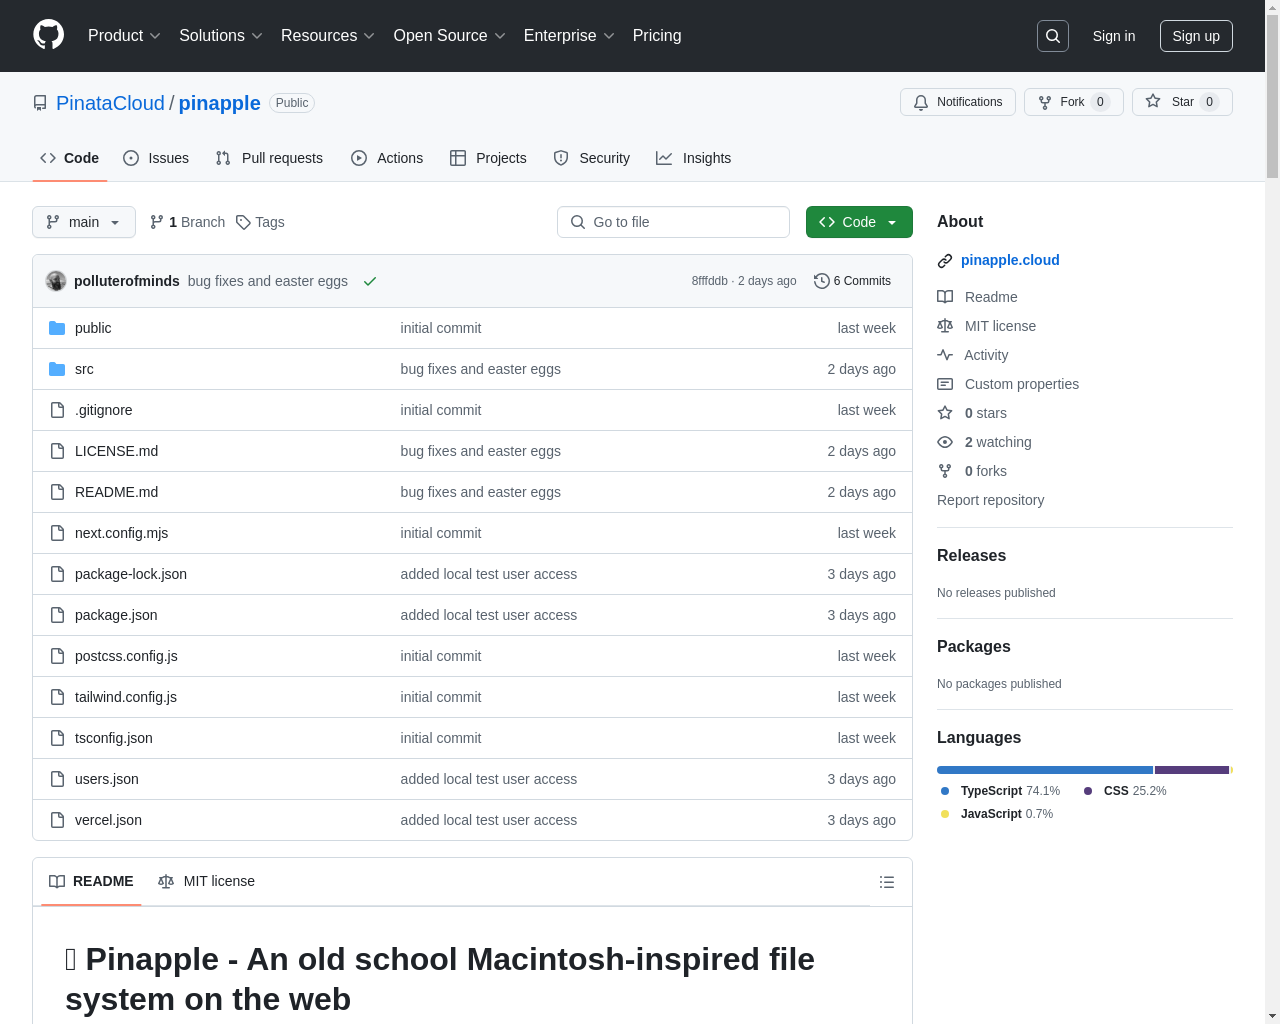Click the green commit status checkmark
Screen dimensions: 1280x1024
(370, 281)
